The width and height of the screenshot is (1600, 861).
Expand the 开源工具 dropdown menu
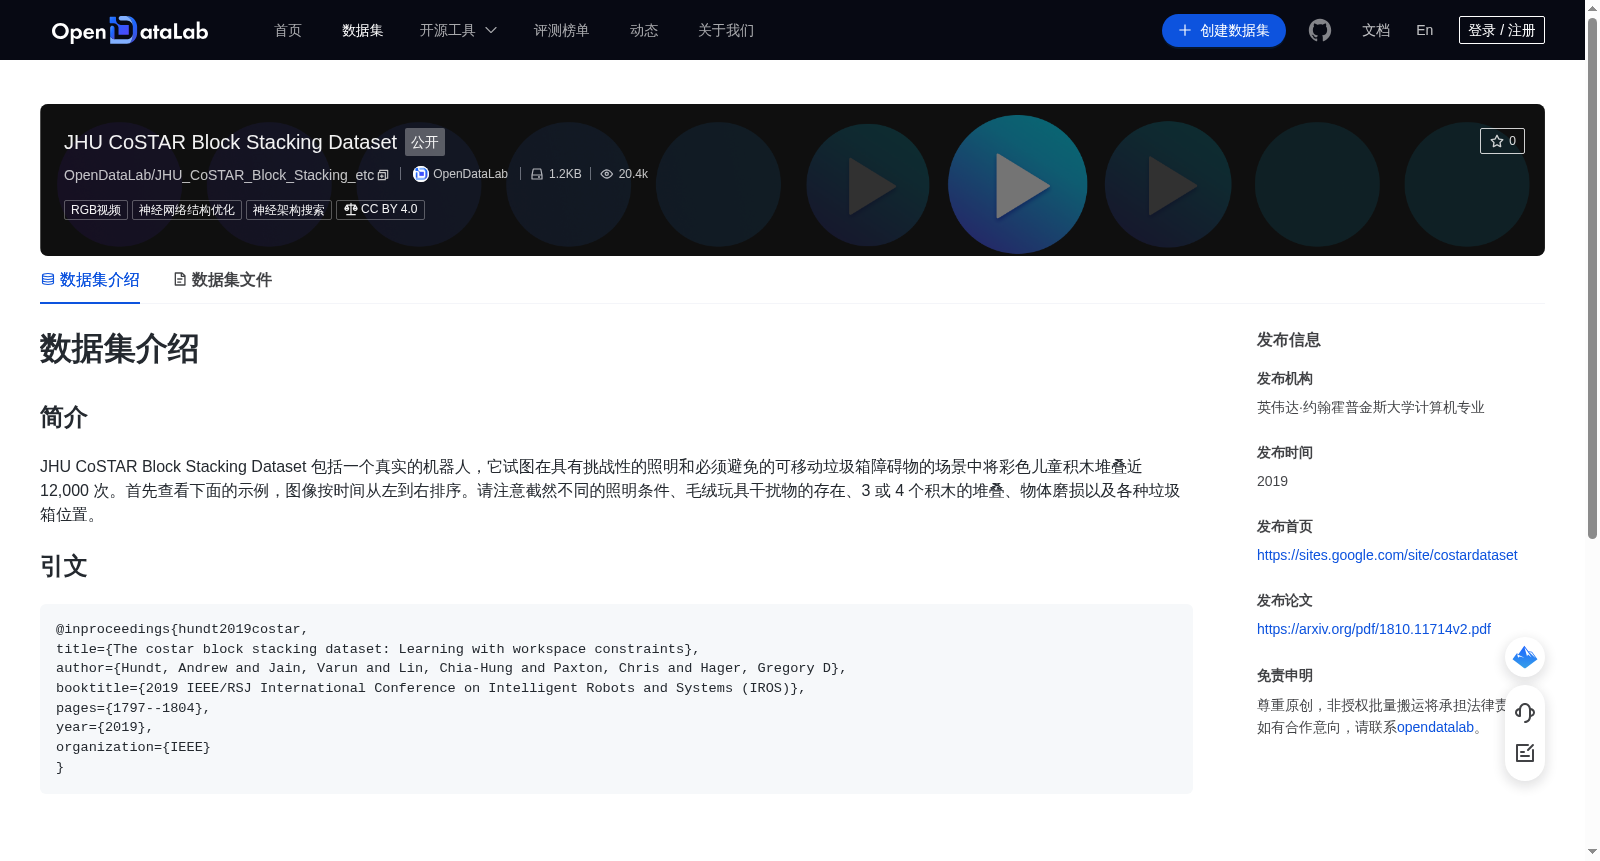click(458, 30)
